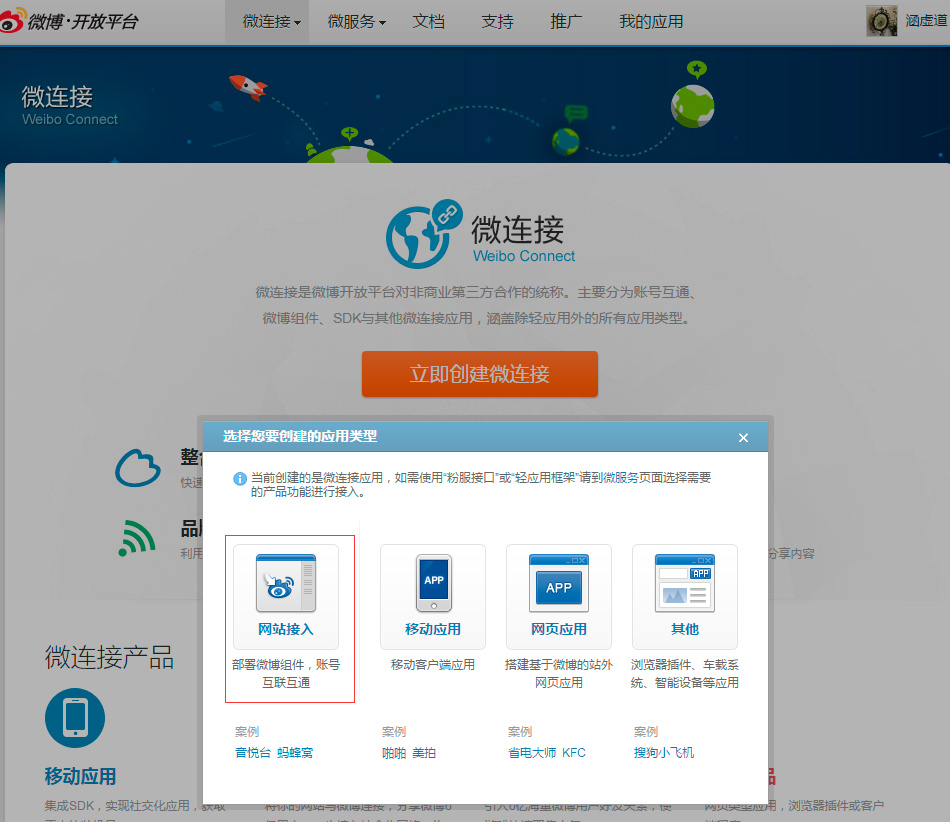Click the Weibo Connect globe logo icon
The width and height of the screenshot is (950, 822).
coord(424,234)
